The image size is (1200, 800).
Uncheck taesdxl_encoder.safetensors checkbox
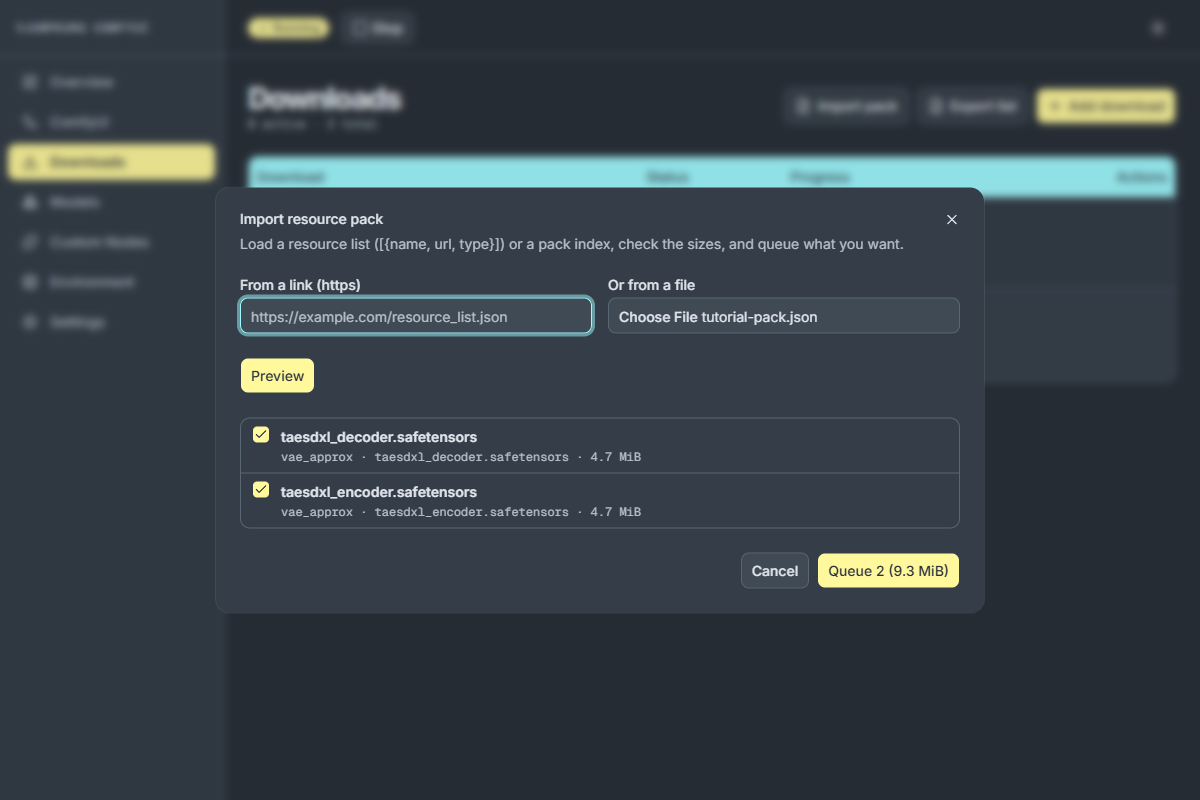click(261, 490)
